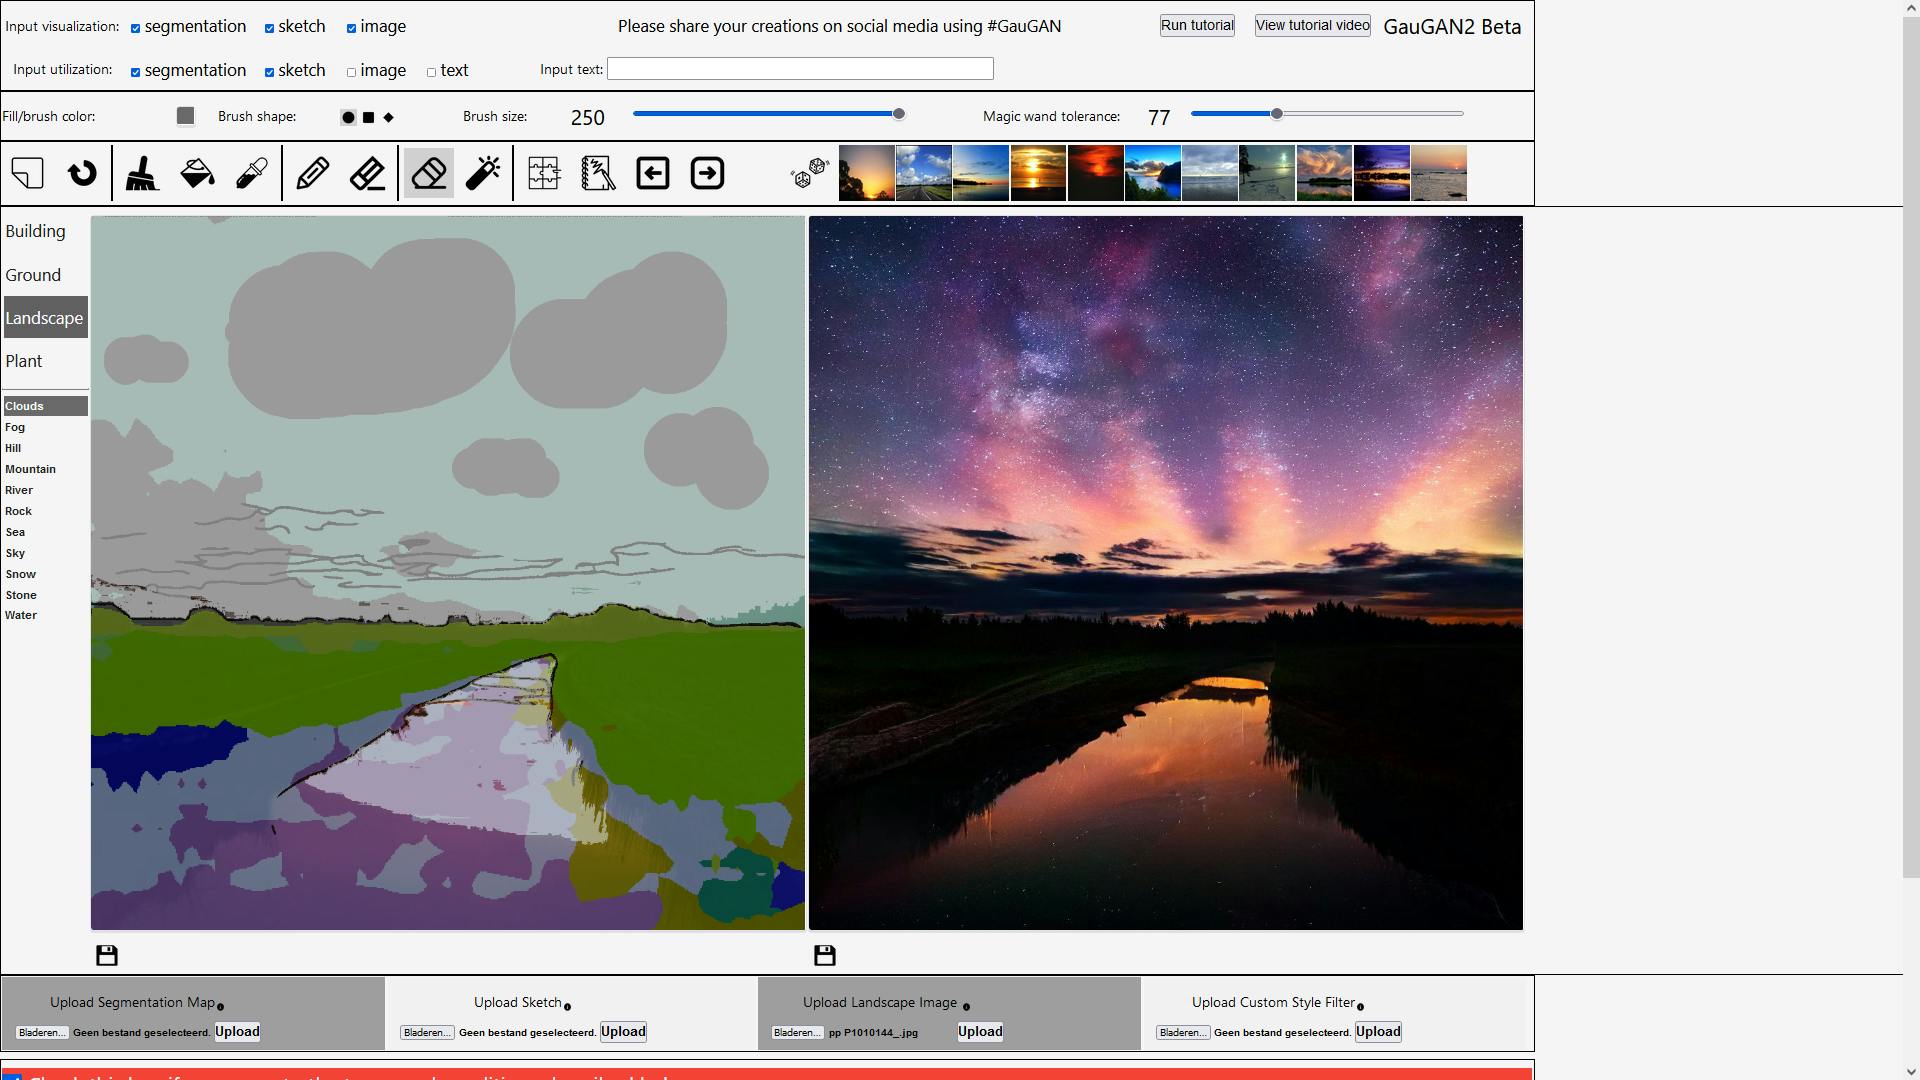This screenshot has width=1920, height=1080.
Task: Select the magic wand tool
Action: (x=483, y=173)
